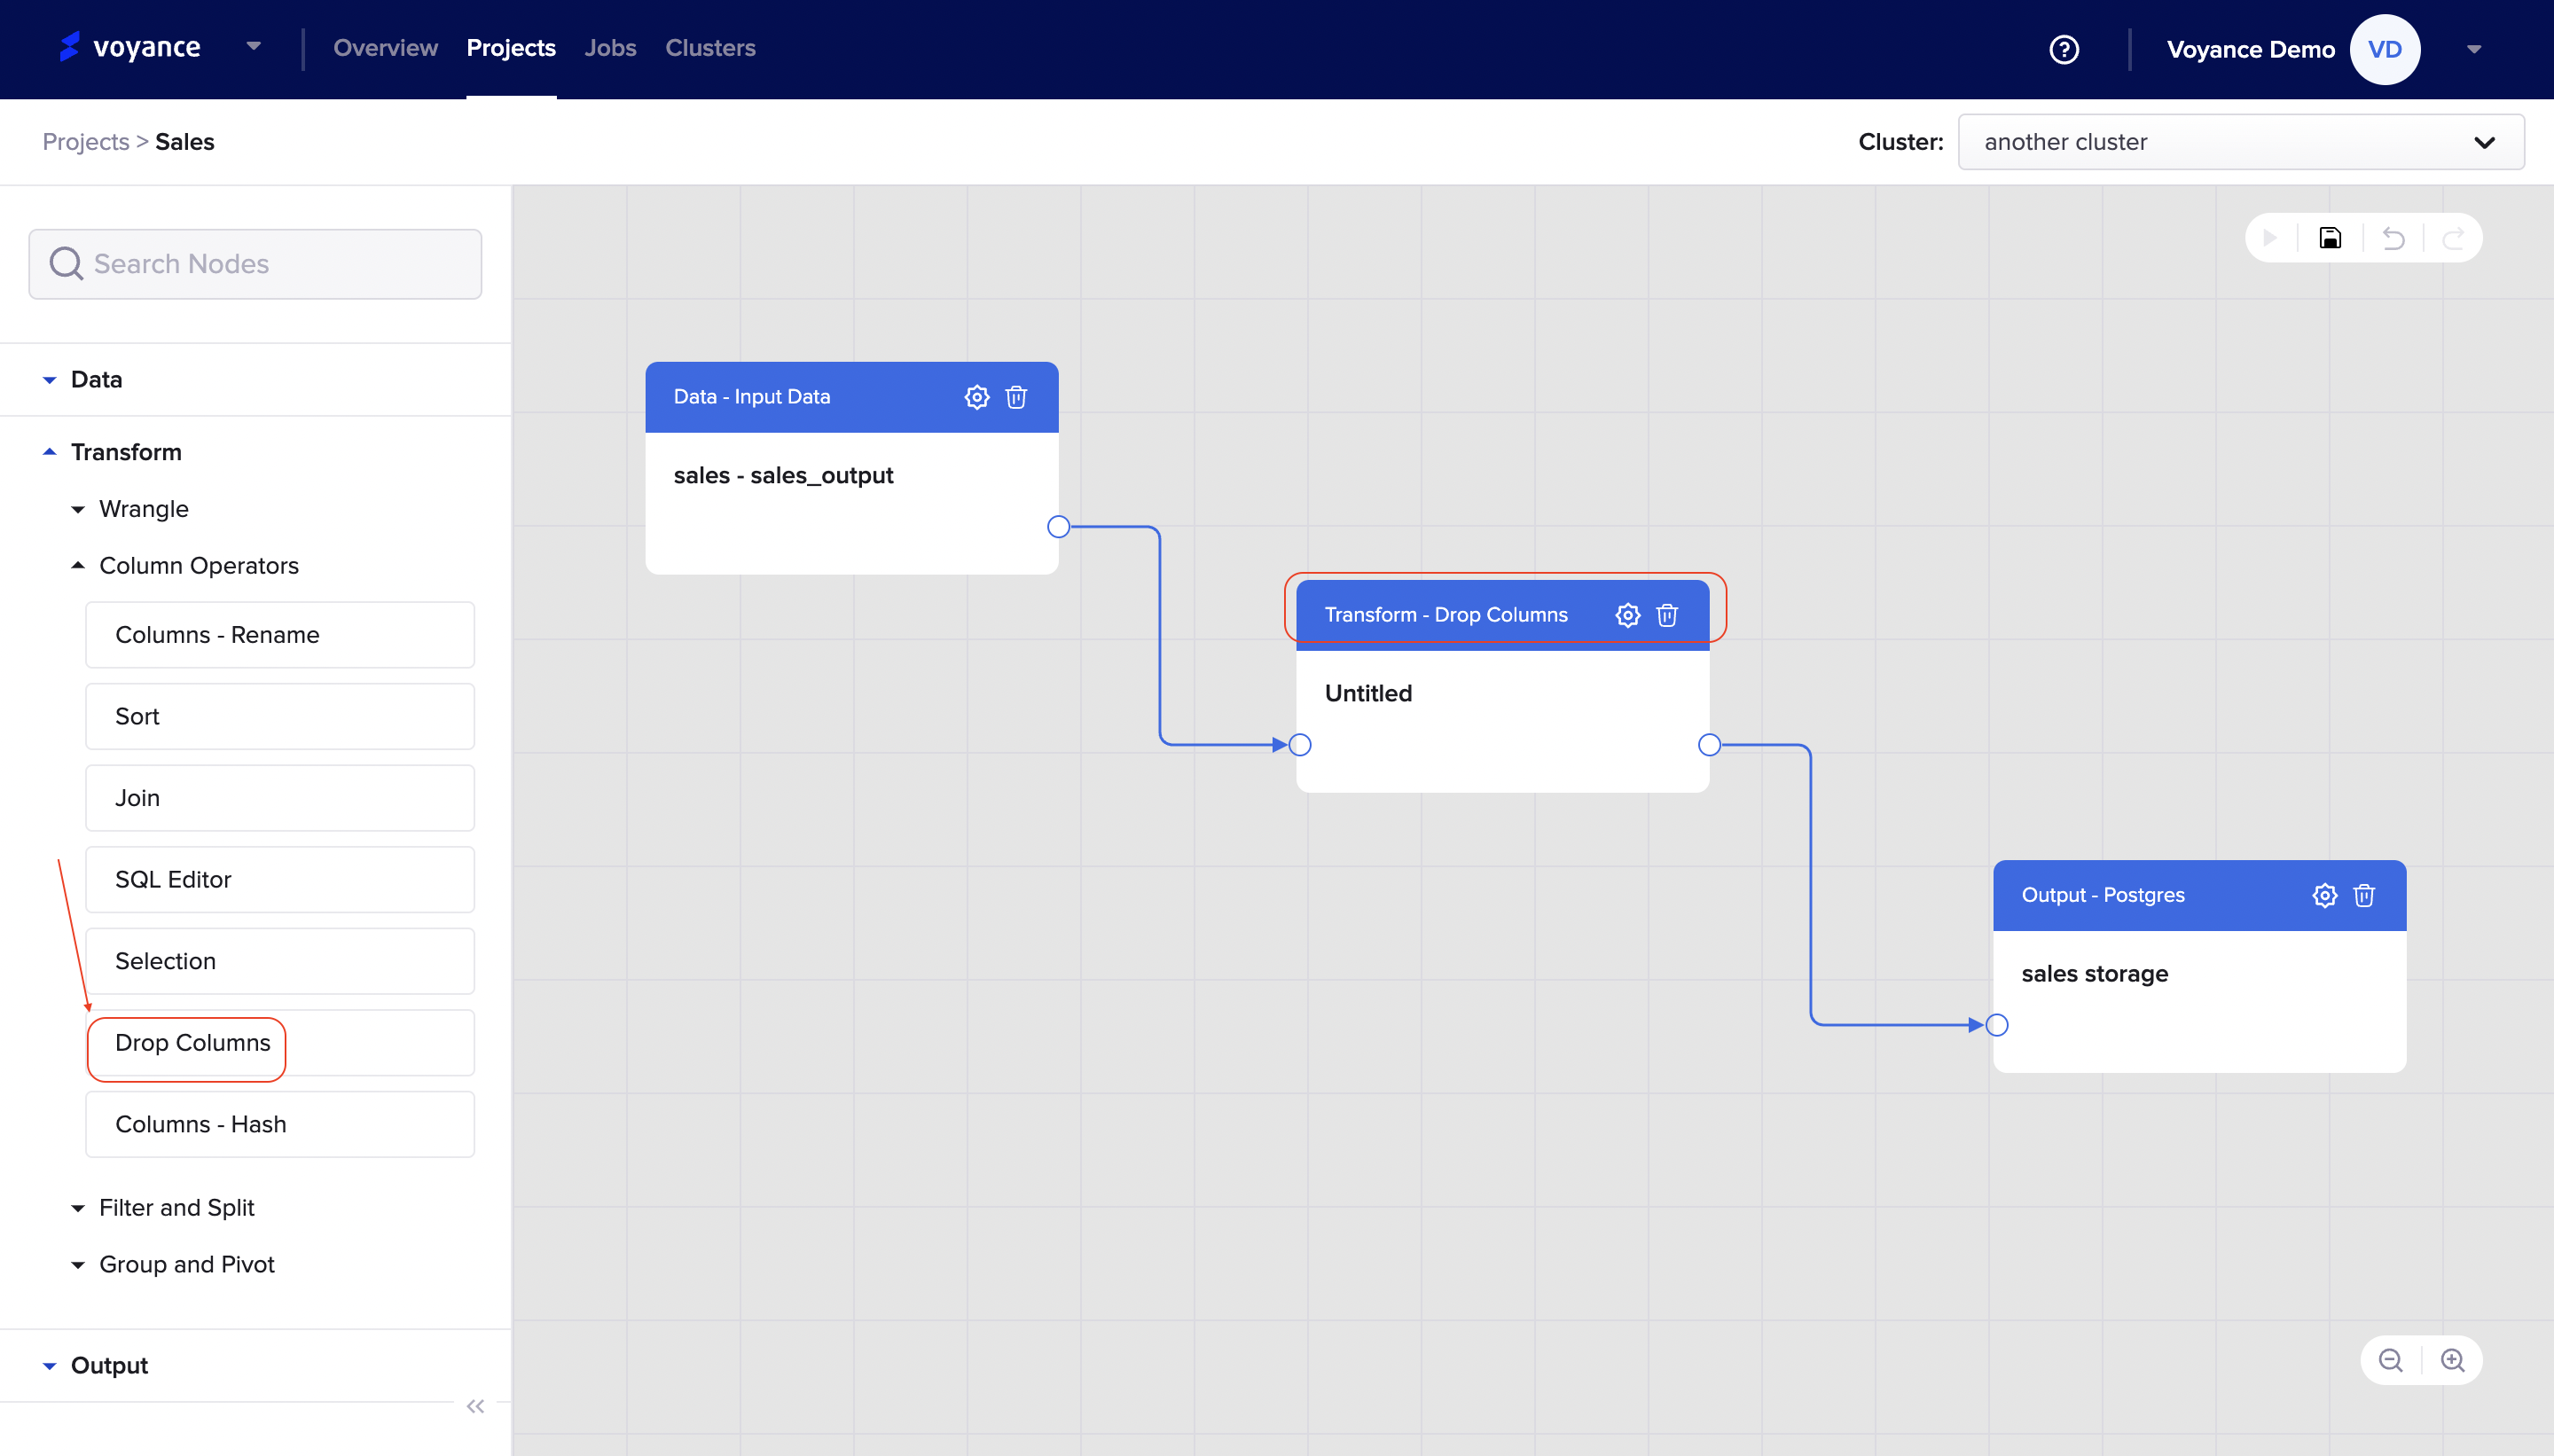Open settings gear on Output - Postgres node
The height and width of the screenshot is (1456, 2554).
click(x=2324, y=895)
